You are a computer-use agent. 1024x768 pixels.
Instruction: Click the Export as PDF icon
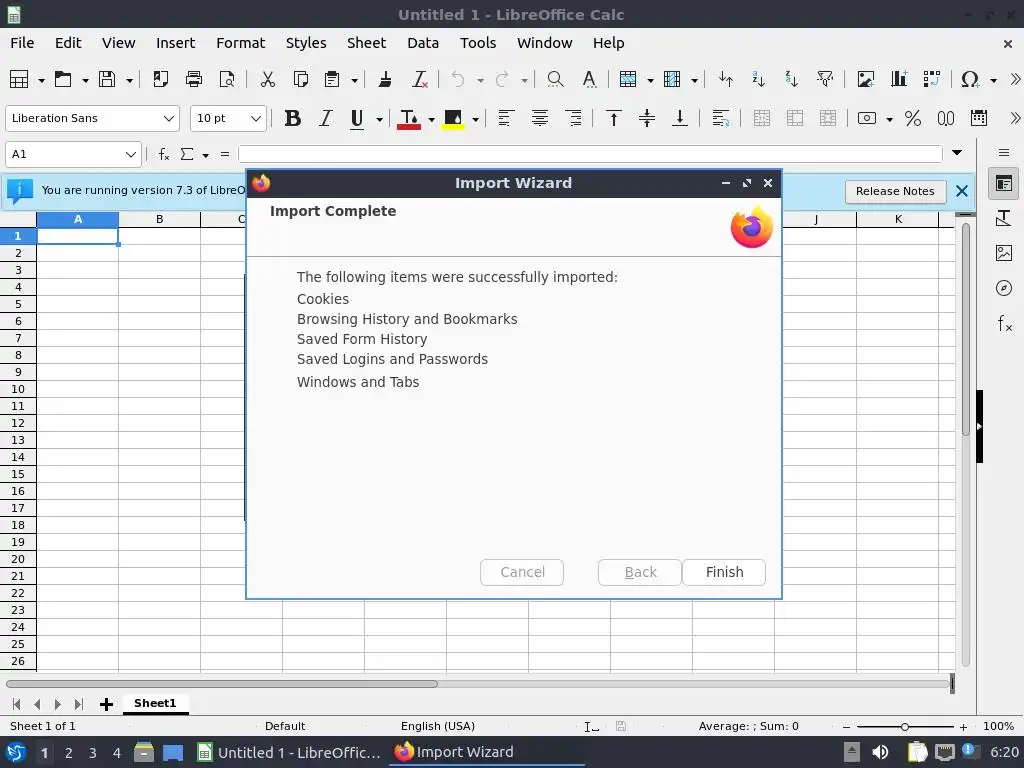point(160,80)
